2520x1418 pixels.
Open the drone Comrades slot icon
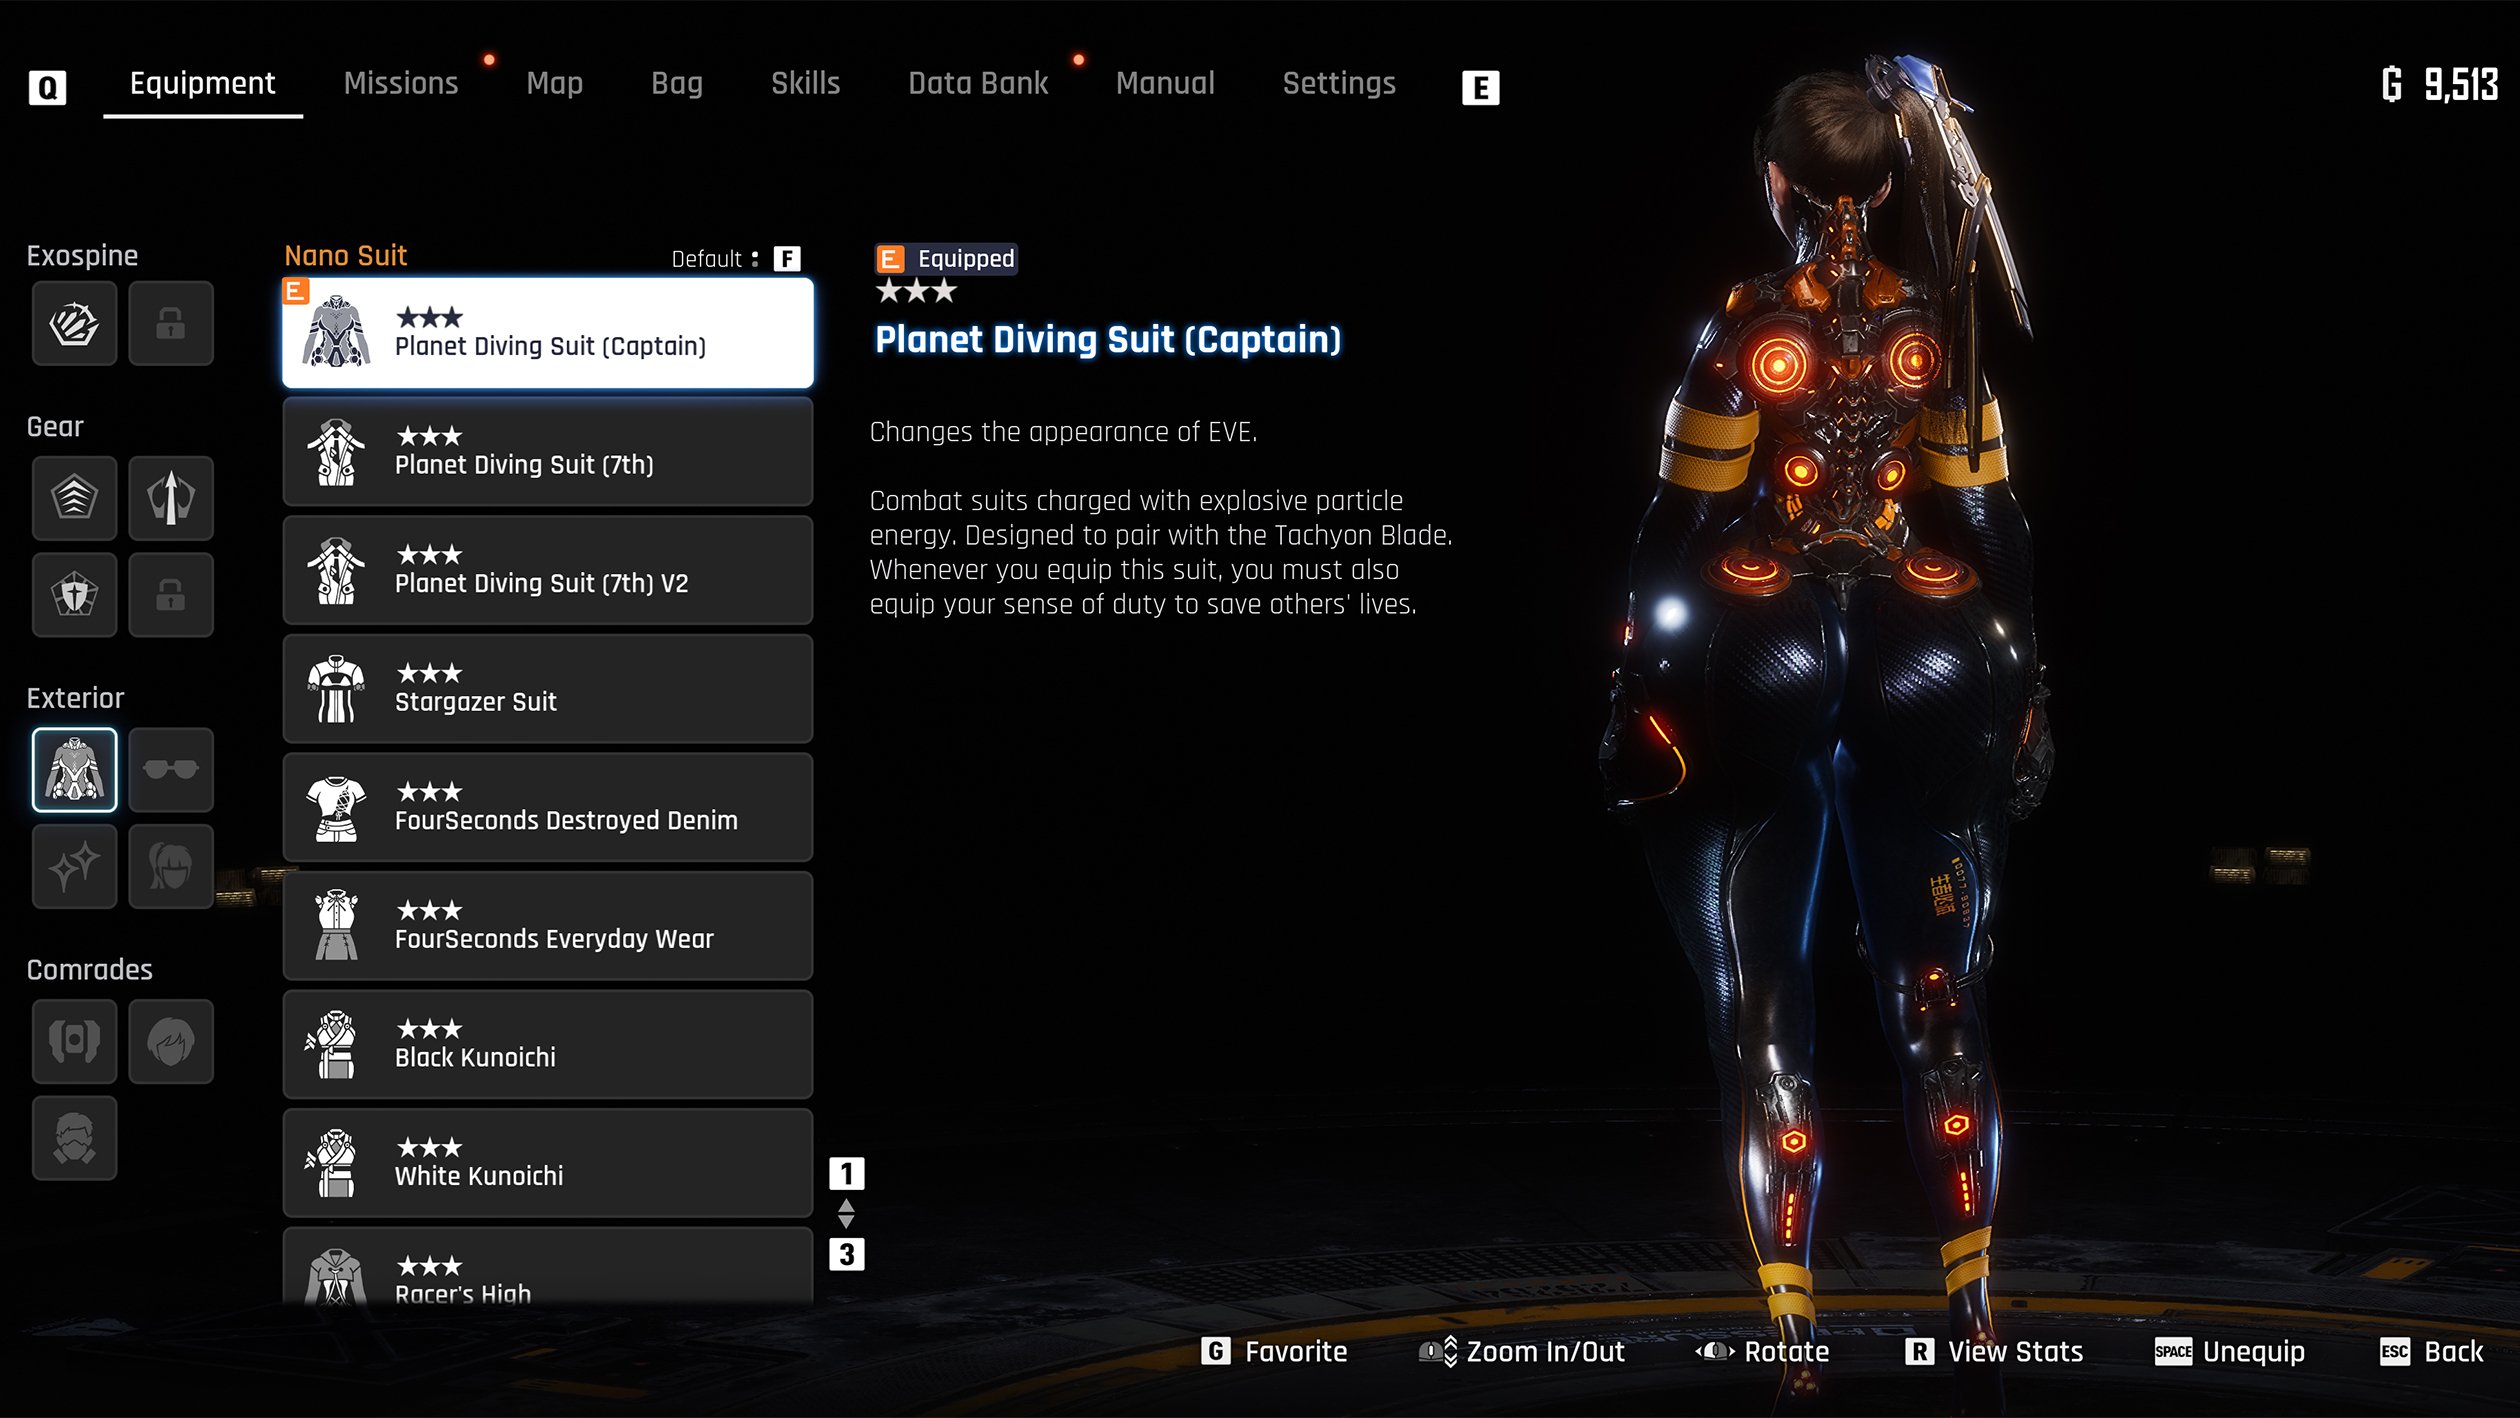pyautogui.click(x=74, y=1041)
